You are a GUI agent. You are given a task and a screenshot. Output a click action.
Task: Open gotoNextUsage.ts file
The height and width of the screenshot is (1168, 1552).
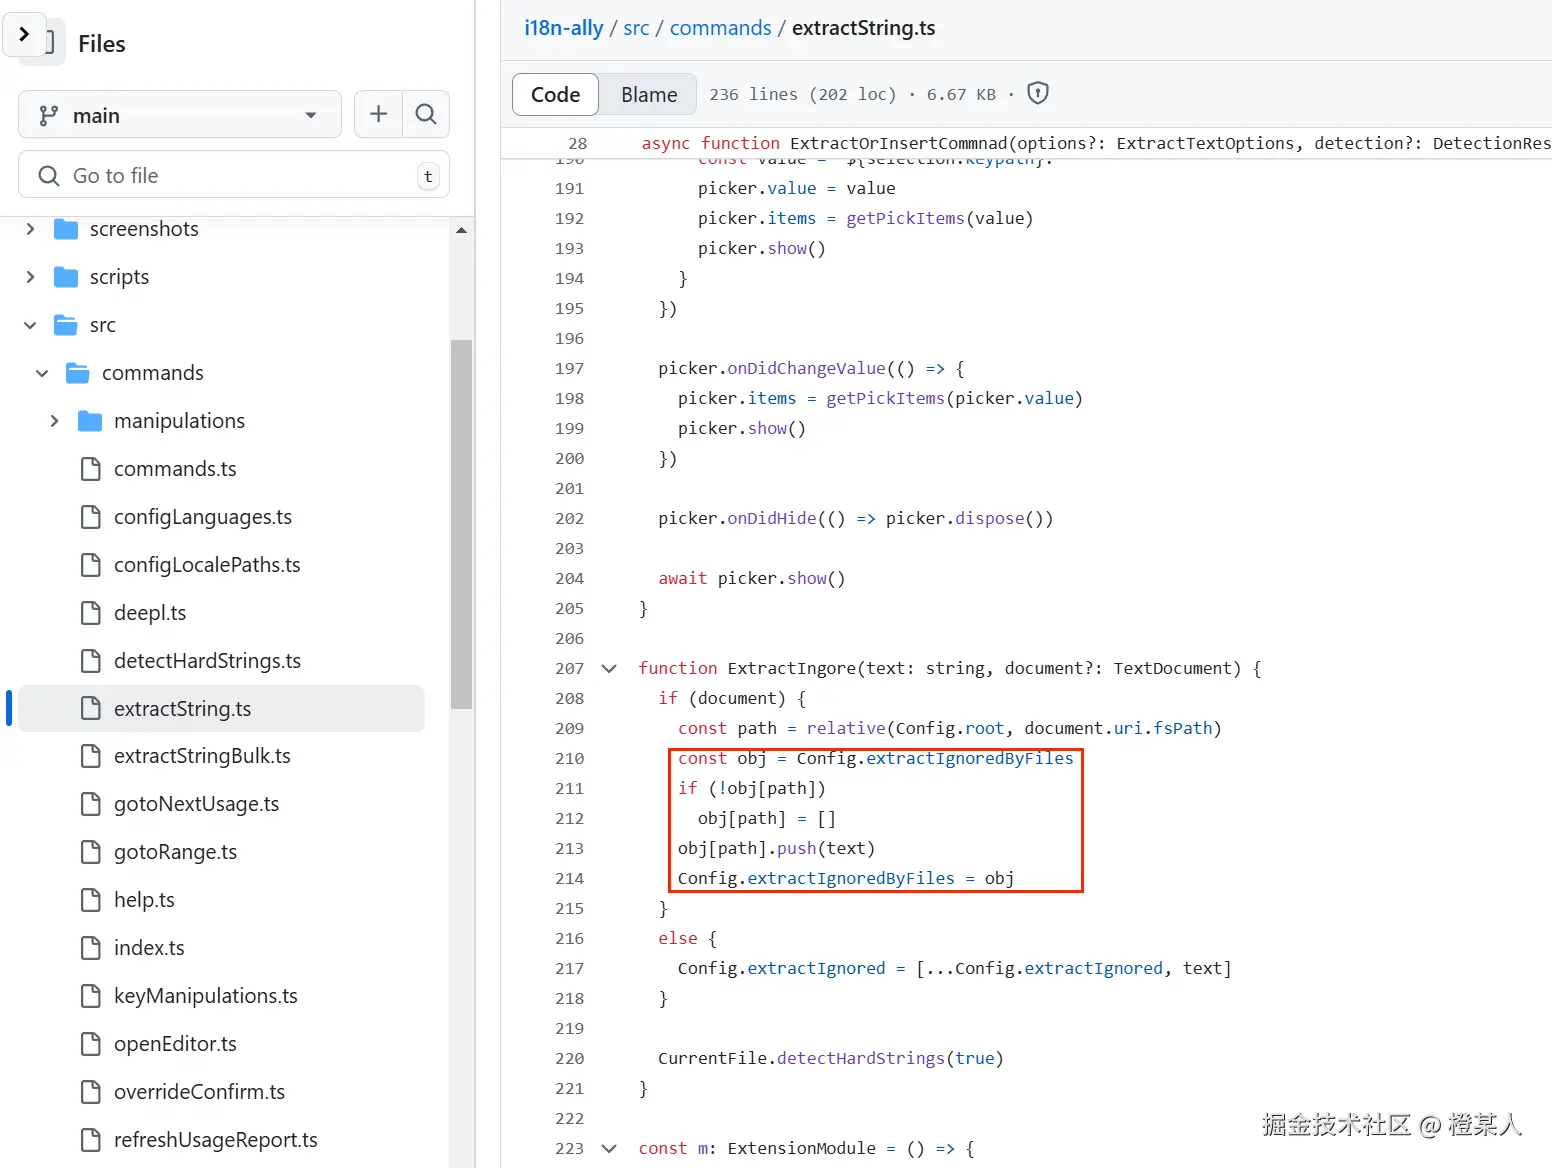pos(196,804)
